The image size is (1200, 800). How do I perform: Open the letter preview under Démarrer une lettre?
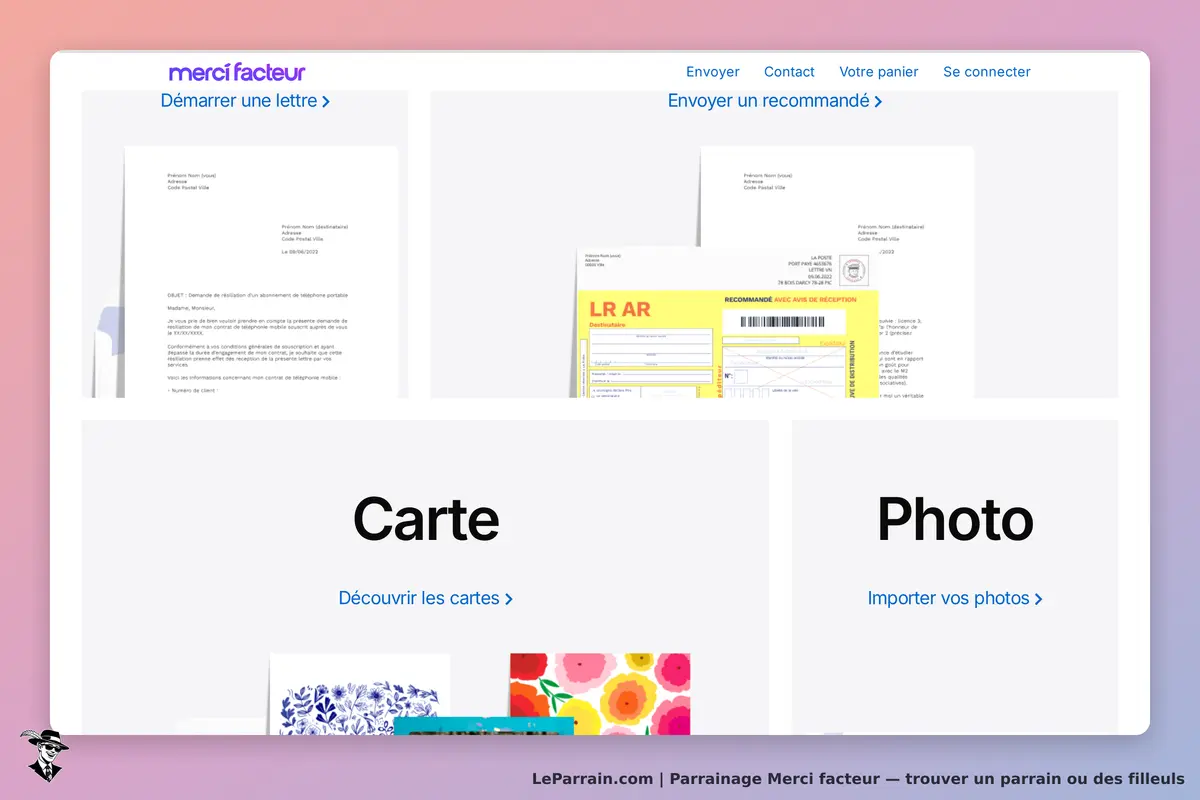(261, 272)
